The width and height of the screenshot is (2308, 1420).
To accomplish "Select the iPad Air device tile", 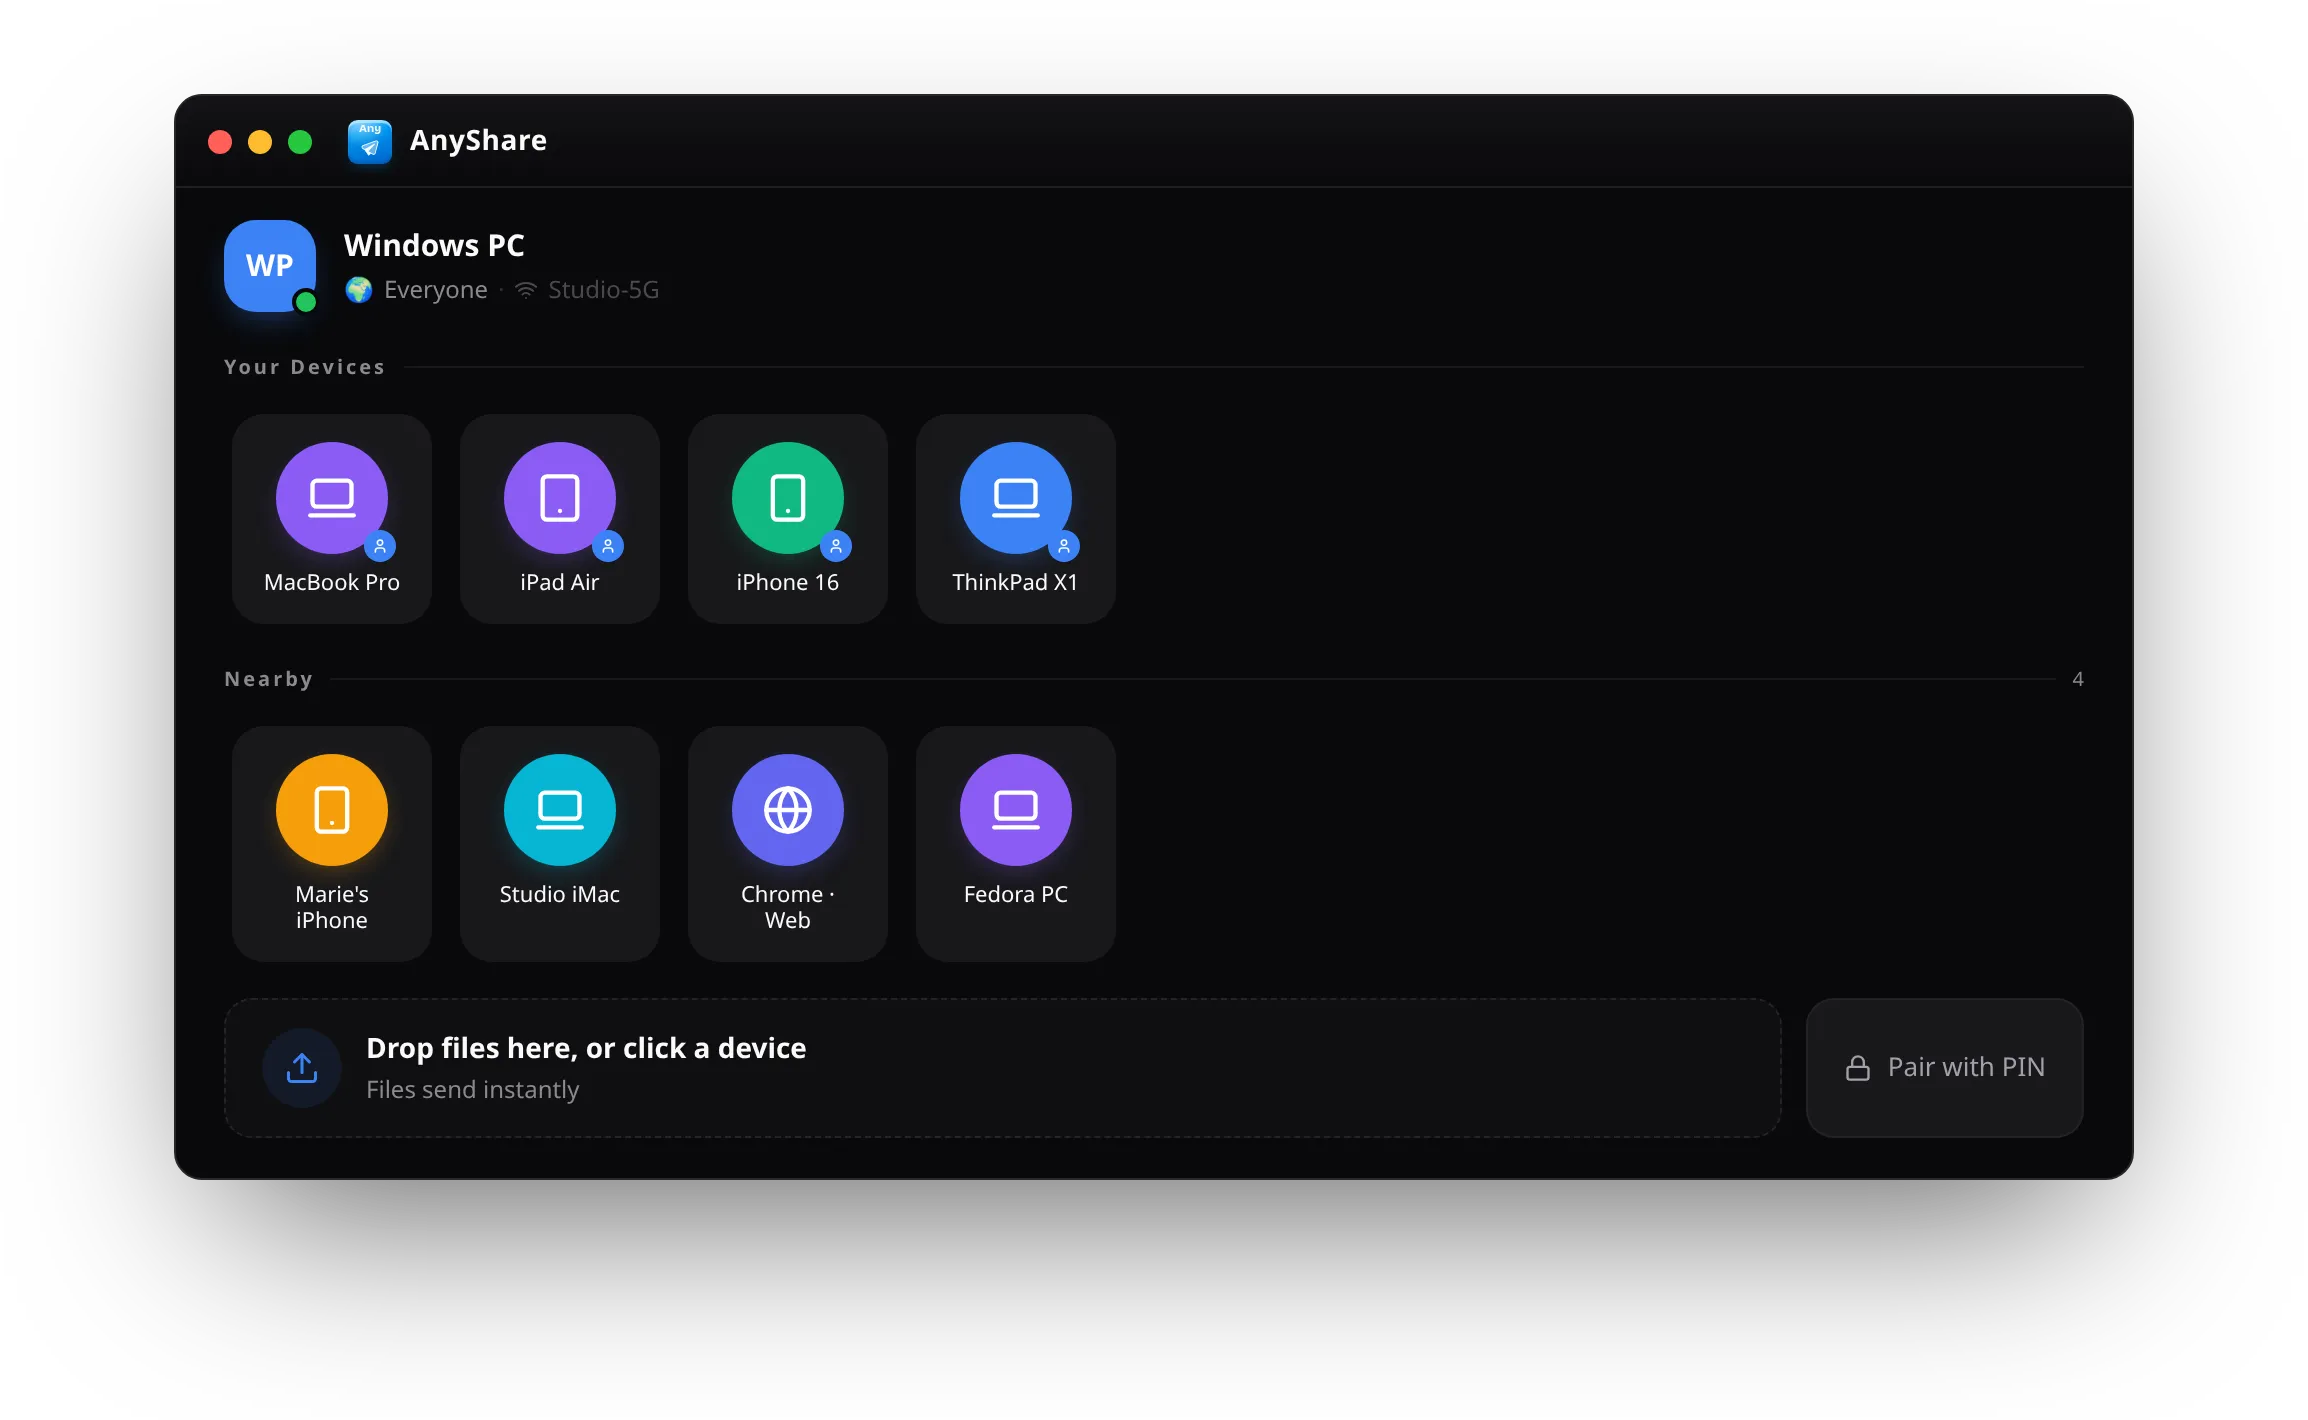I will click(560, 519).
